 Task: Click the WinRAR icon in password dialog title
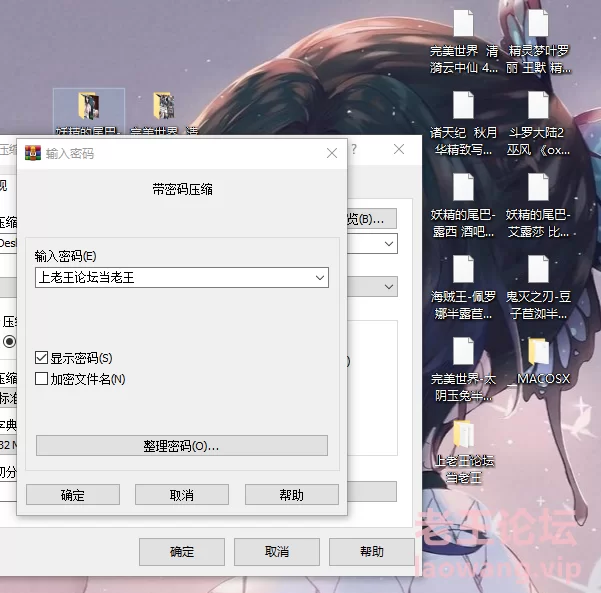tap(33, 153)
